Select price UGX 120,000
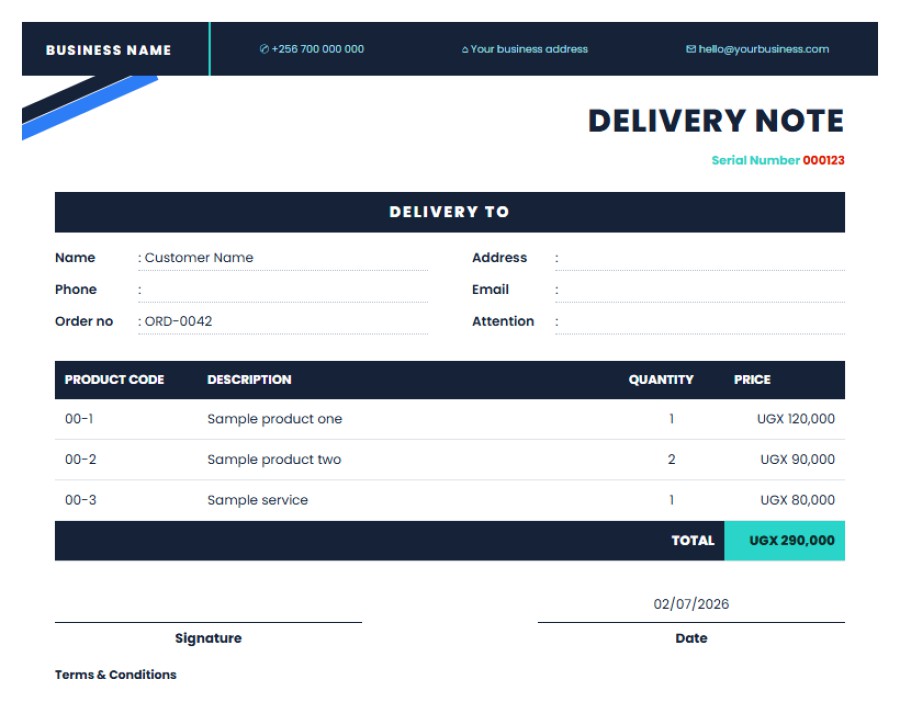The image size is (900, 702). click(x=796, y=419)
